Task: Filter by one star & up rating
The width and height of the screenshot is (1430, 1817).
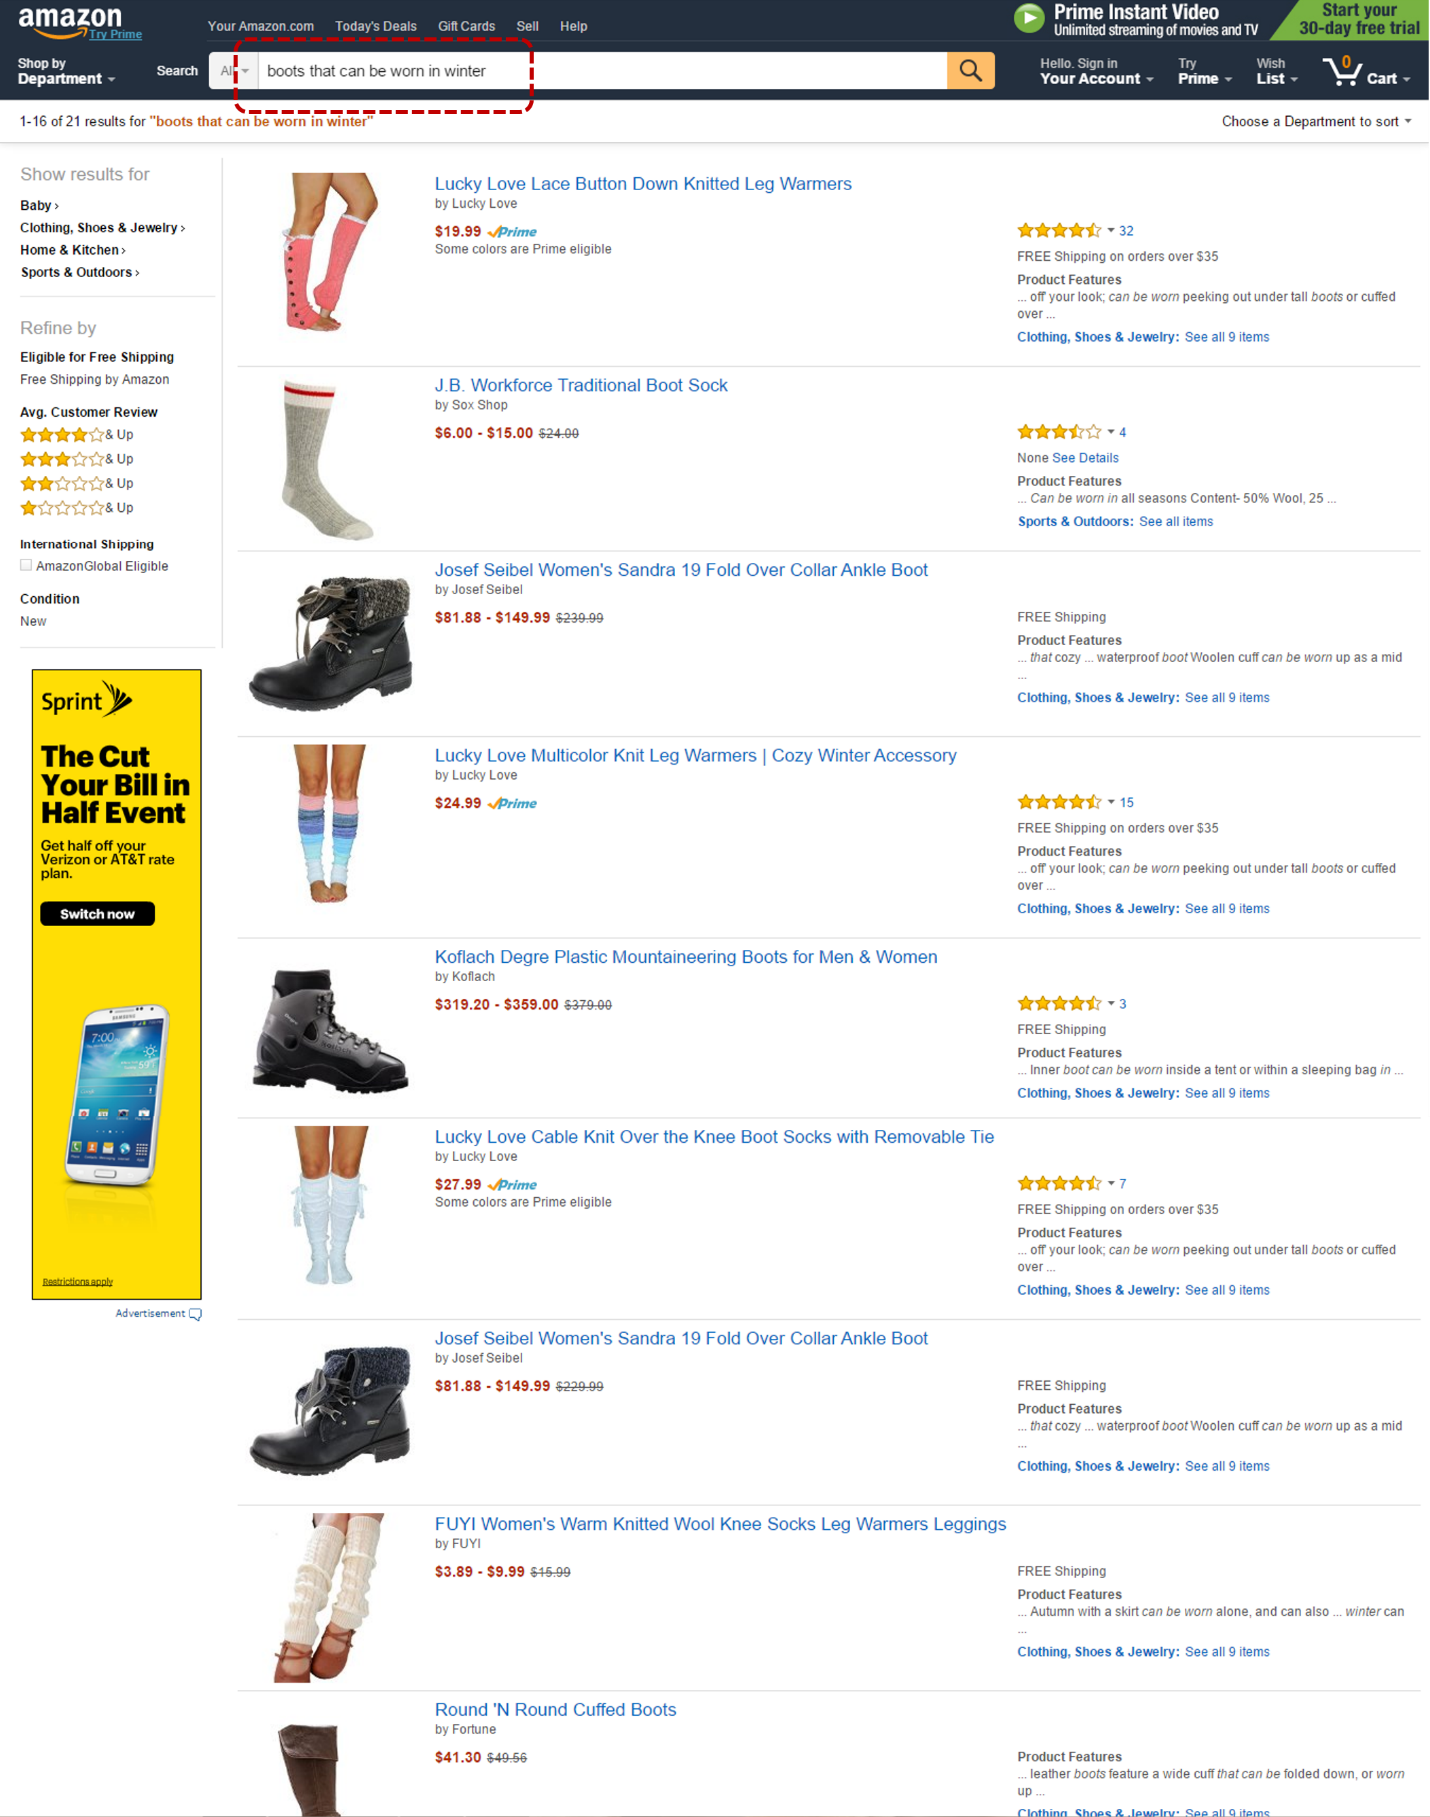Action: click(77, 508)
